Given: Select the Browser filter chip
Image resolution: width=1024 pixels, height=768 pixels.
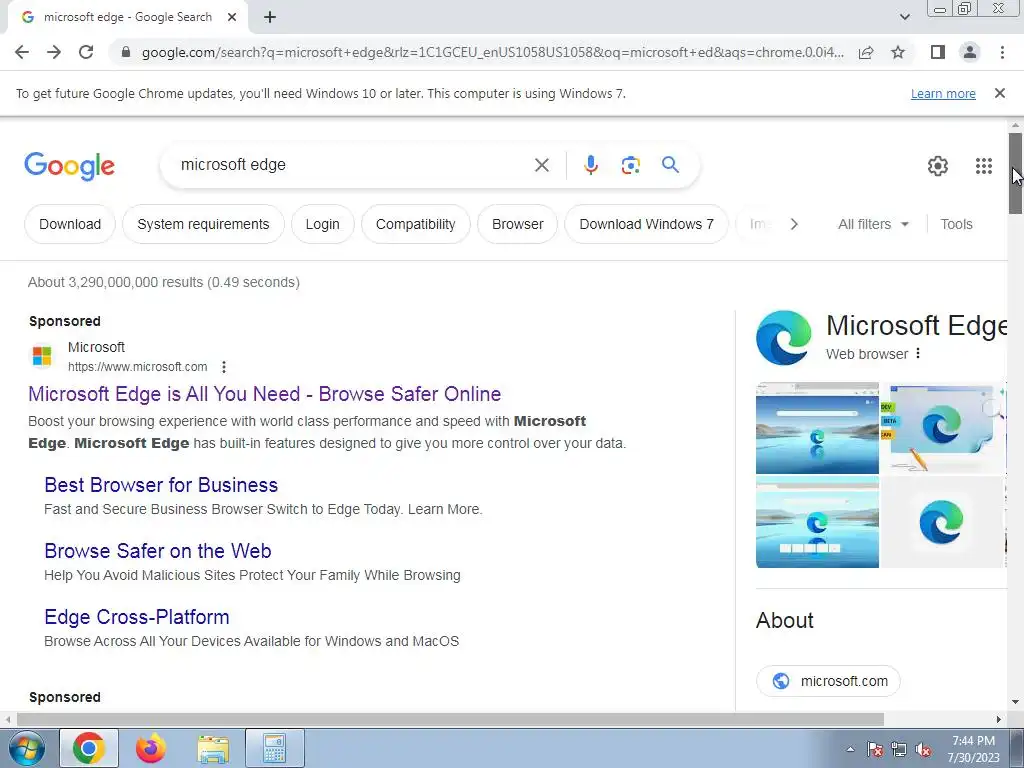Looking at the screenshot, I should [x=517, y=224].
